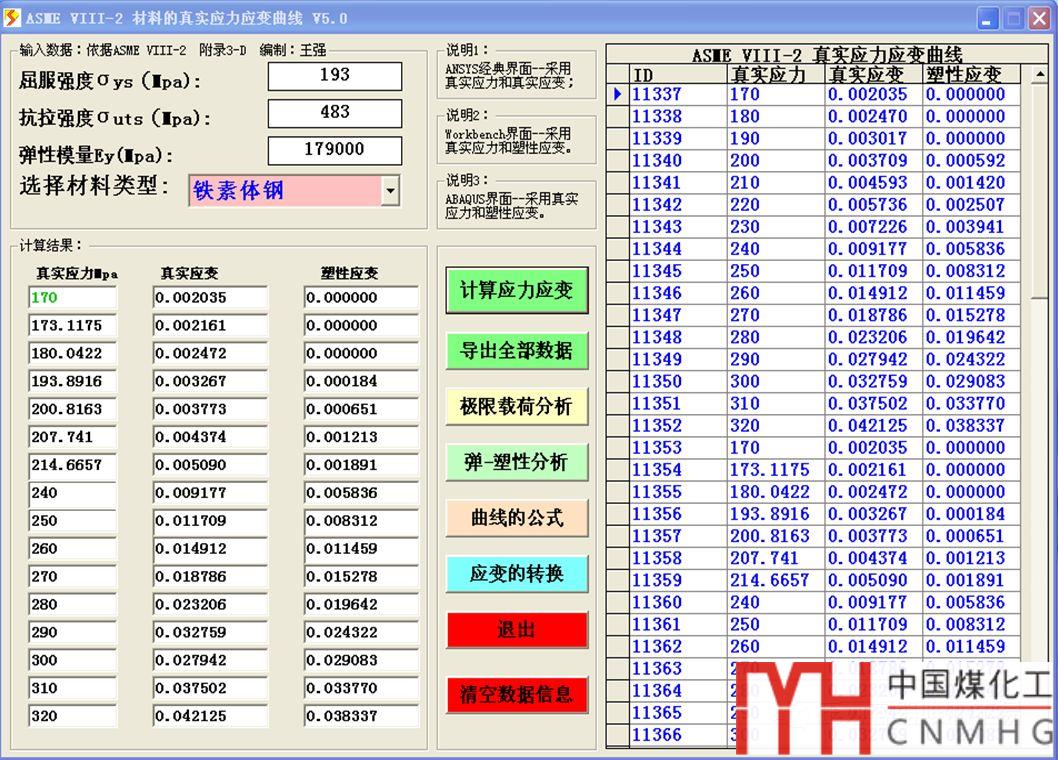Clear data with 清空数据信息 button
The image size is (1058, 760).
tap(516, 695)
